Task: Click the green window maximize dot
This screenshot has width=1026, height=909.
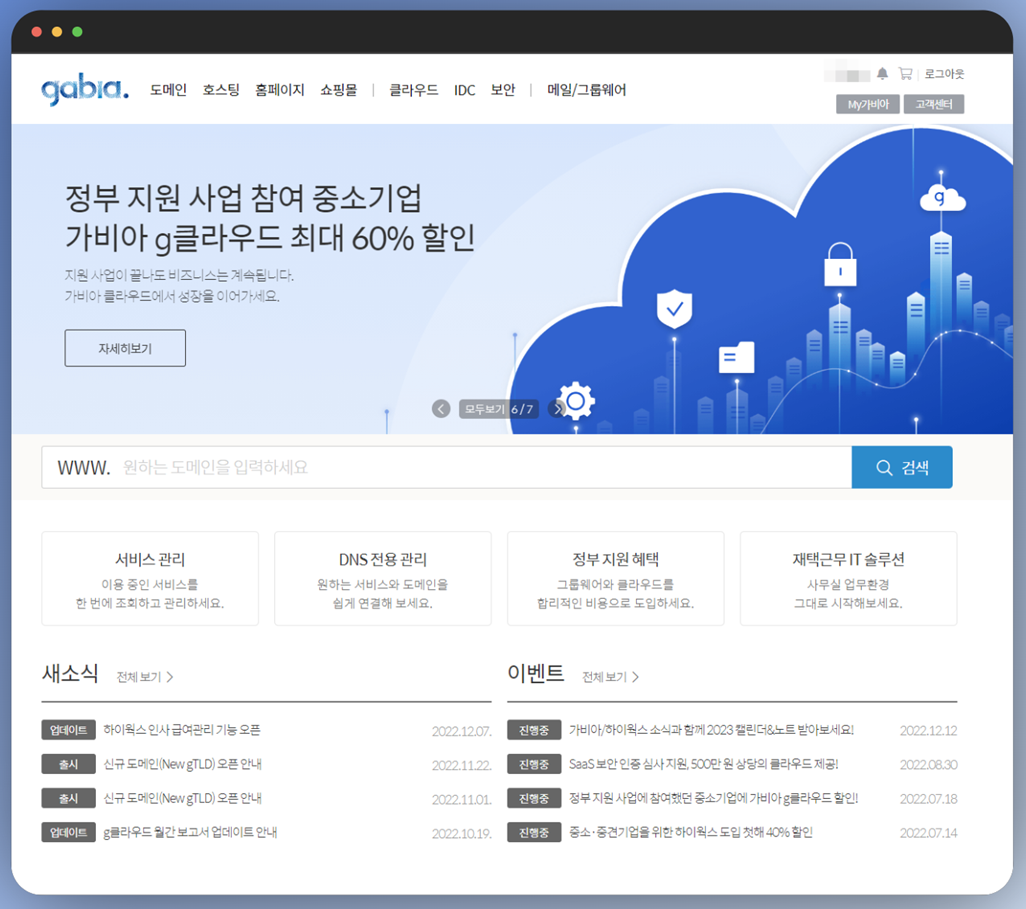Action: pyautogui.click(x=77, y=31)
